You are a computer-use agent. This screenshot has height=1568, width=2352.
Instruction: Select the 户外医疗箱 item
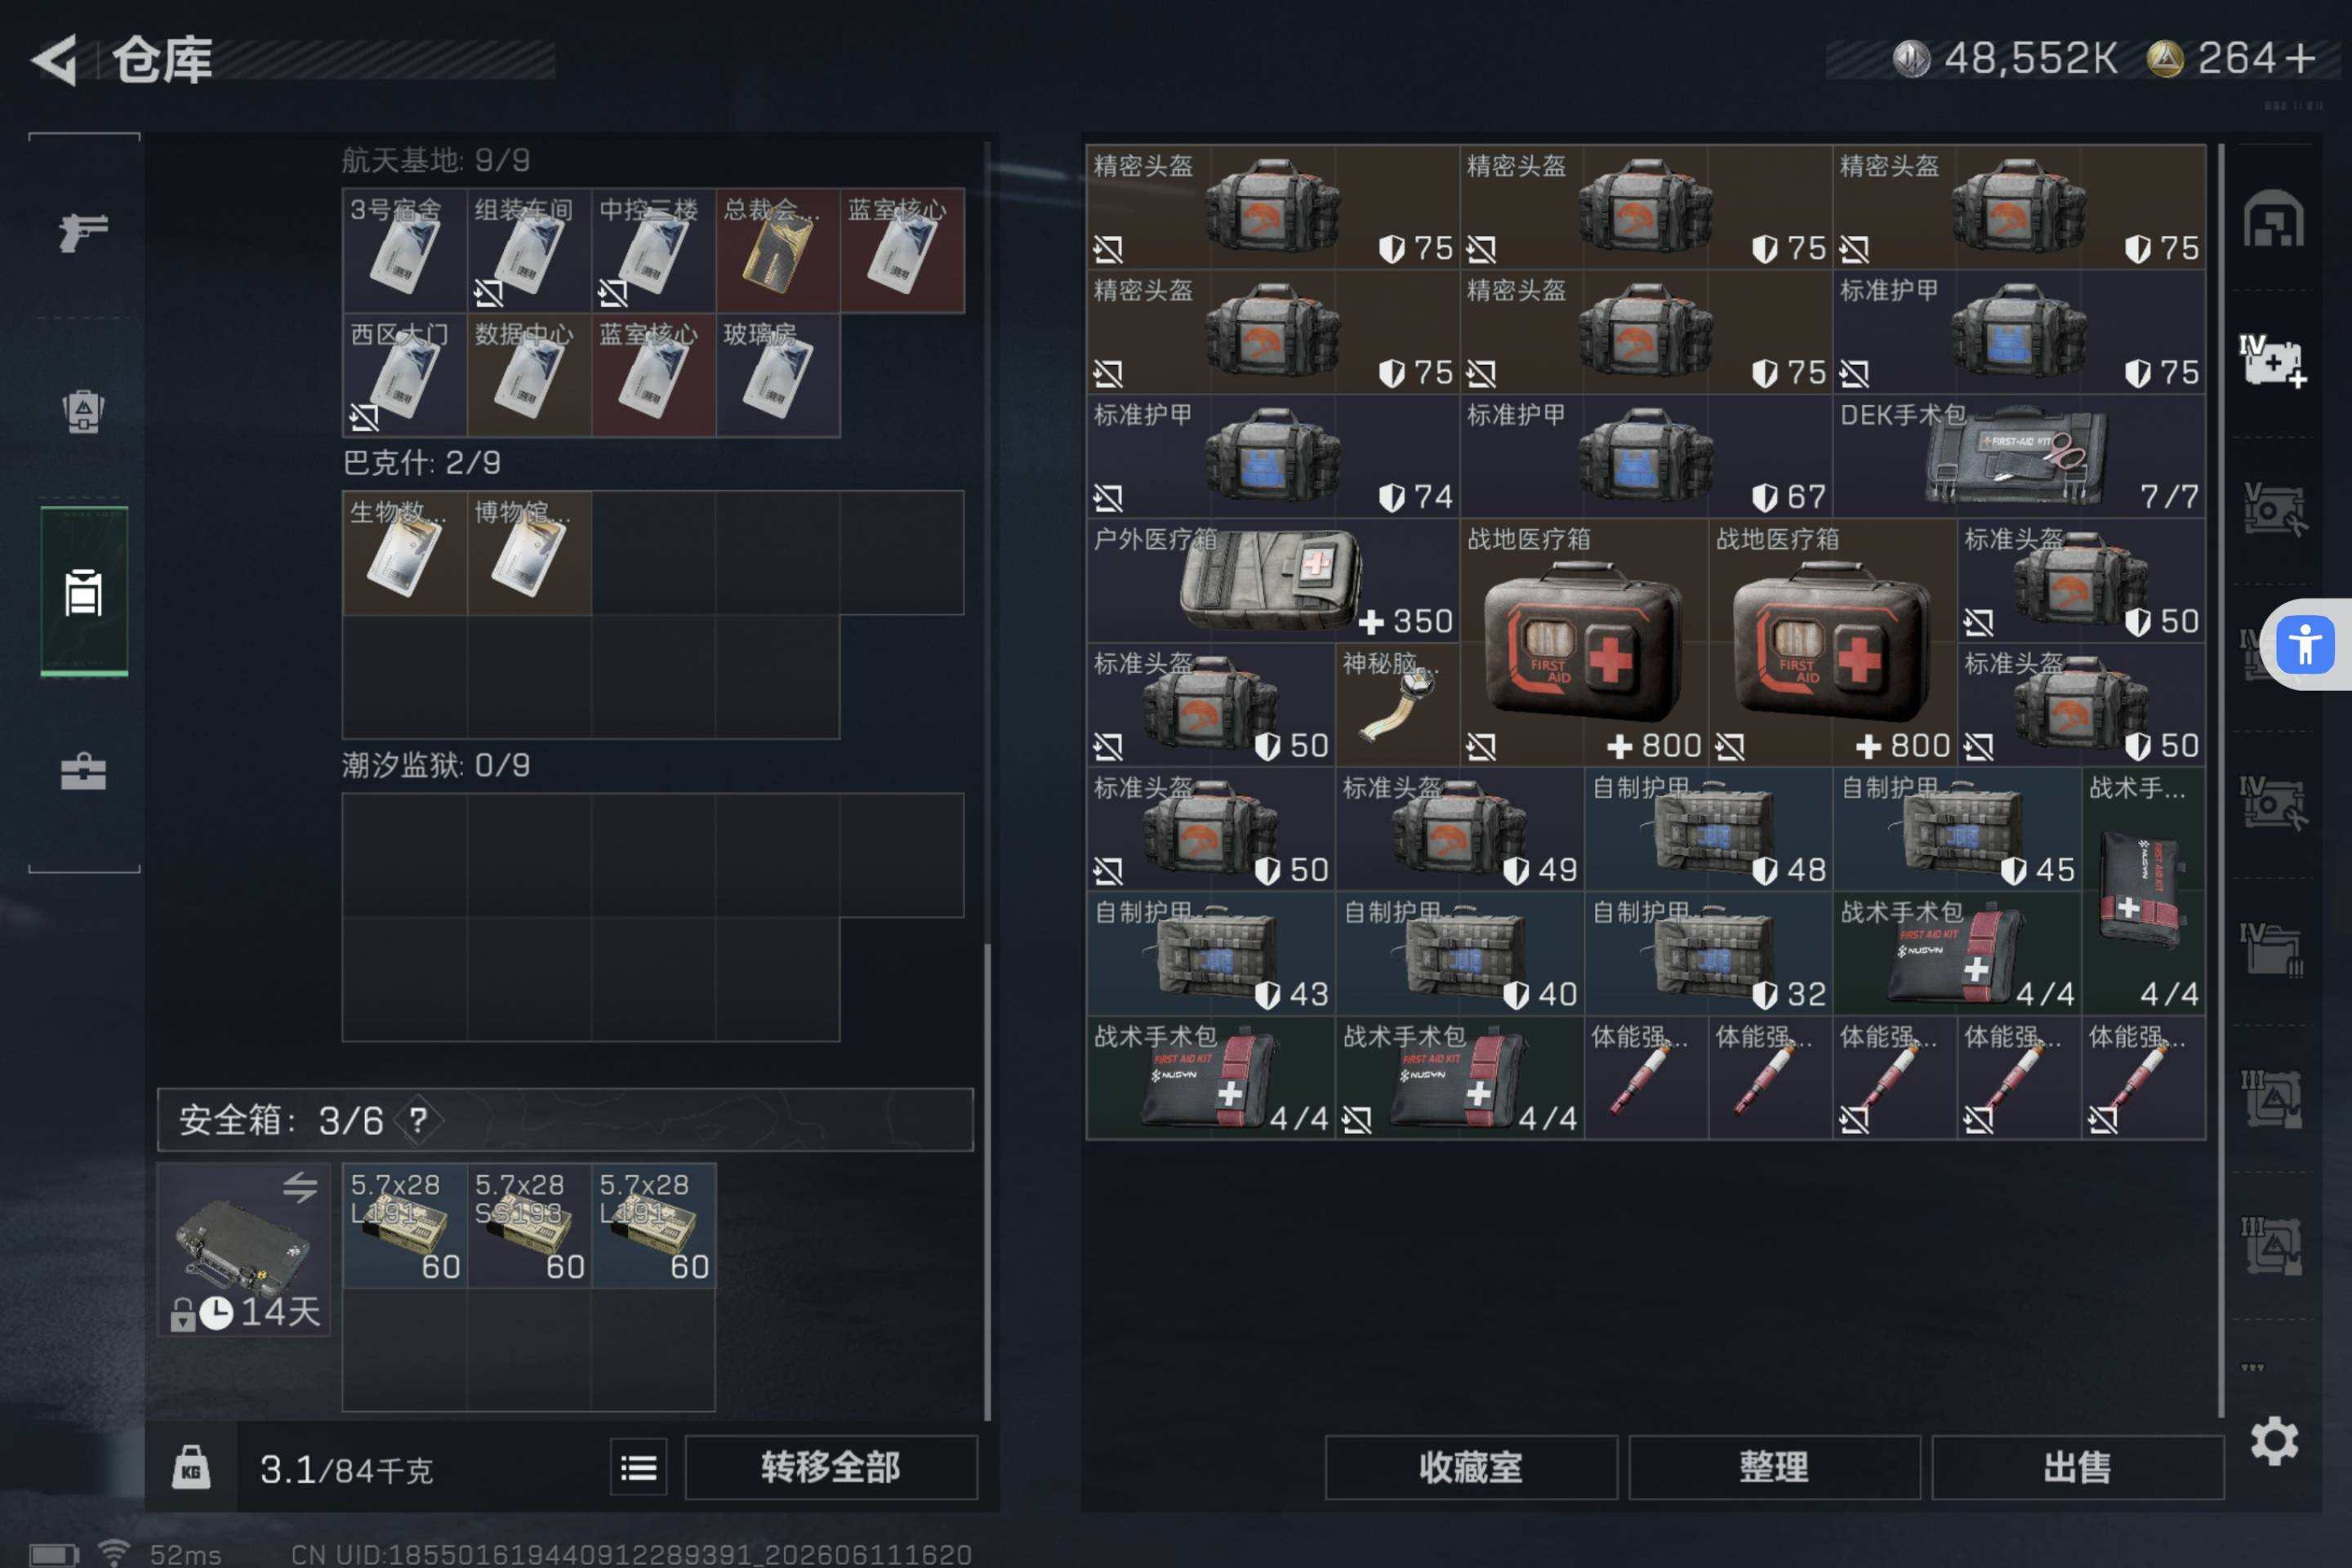pyautogui.click(x=1272, y=579)
